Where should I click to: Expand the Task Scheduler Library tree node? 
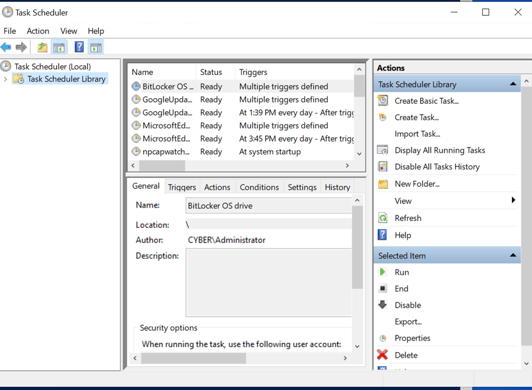tap(5, 79)
